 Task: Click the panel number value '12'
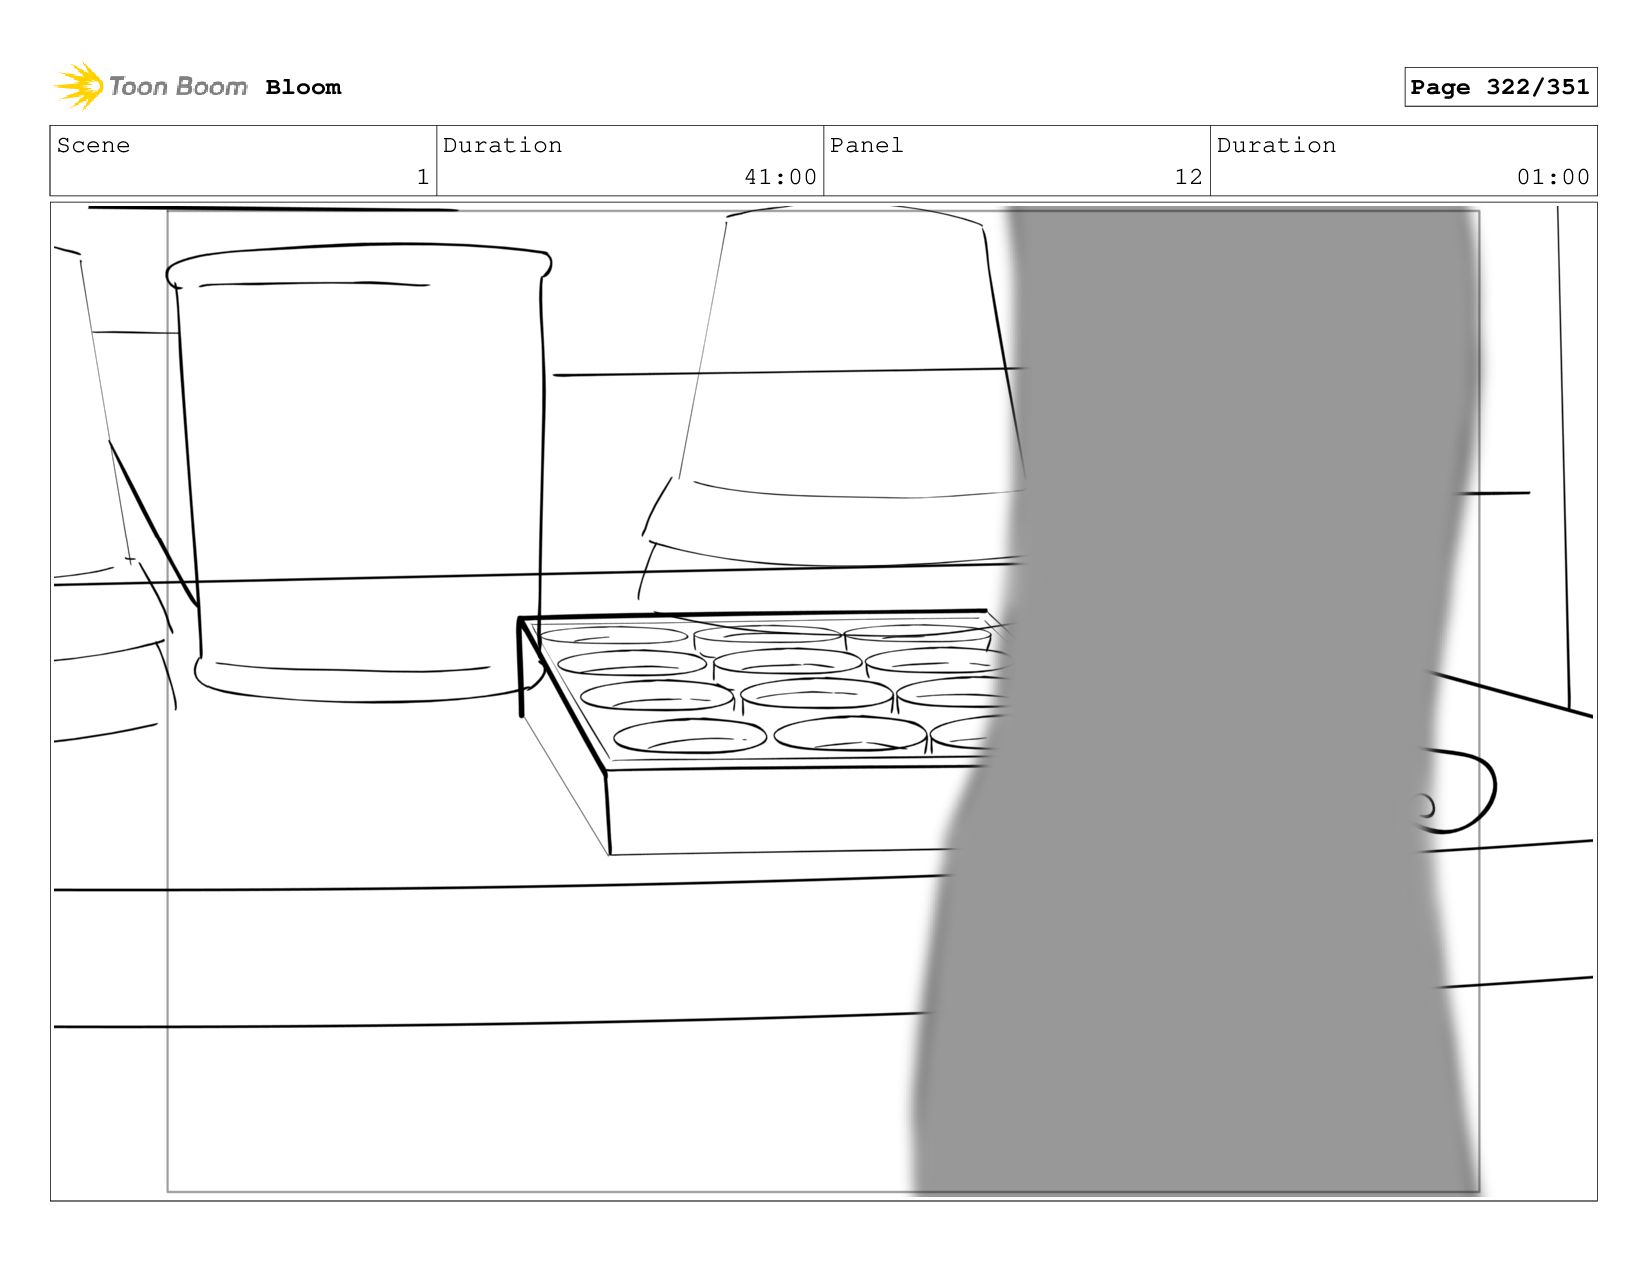point(1188,177)
